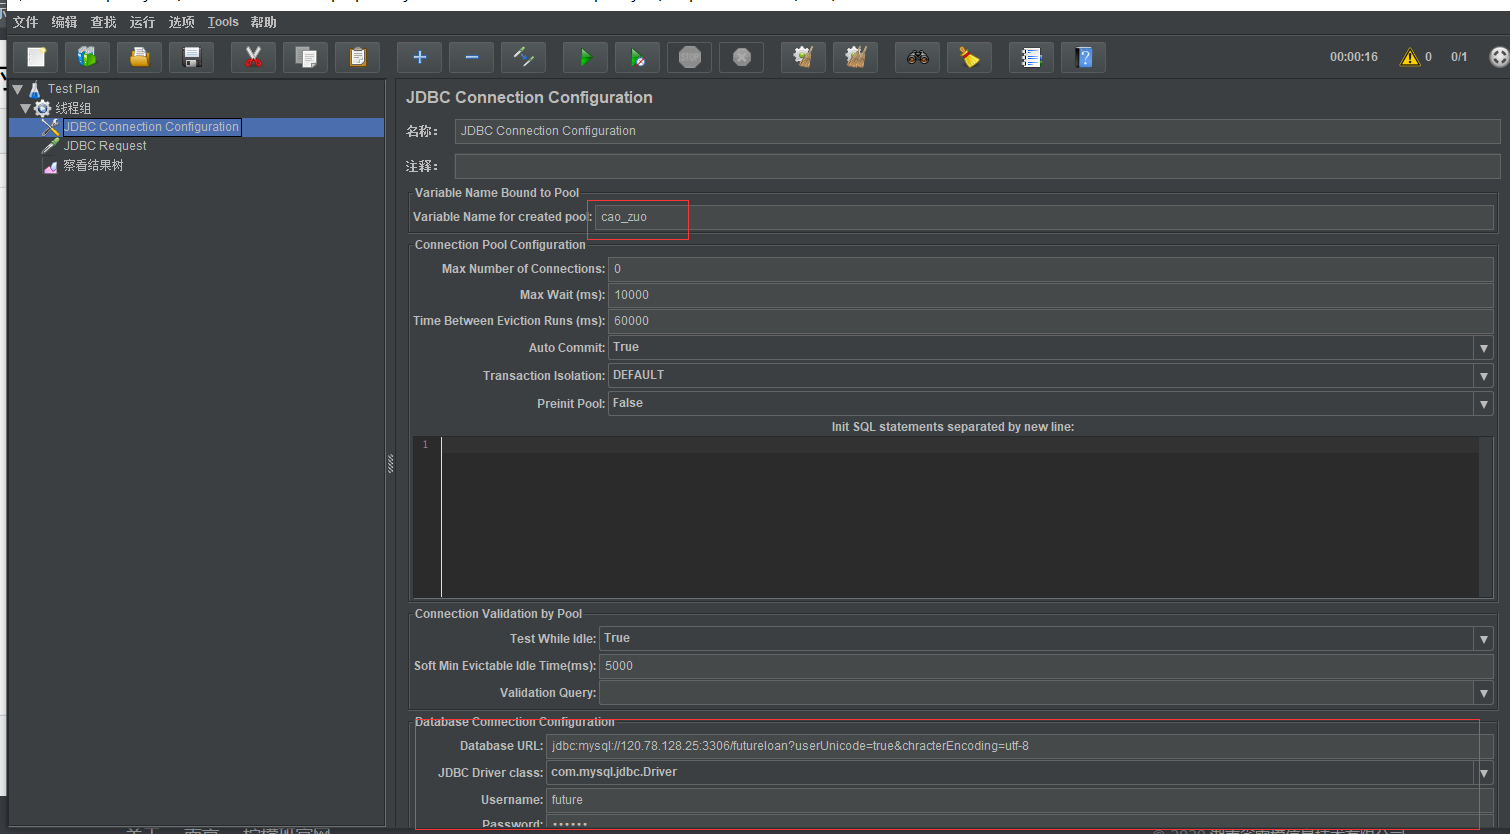Open the Test While Idle dropdown
The width and height of the screenshot is (1510, 834).
(x=1484, y=639)
